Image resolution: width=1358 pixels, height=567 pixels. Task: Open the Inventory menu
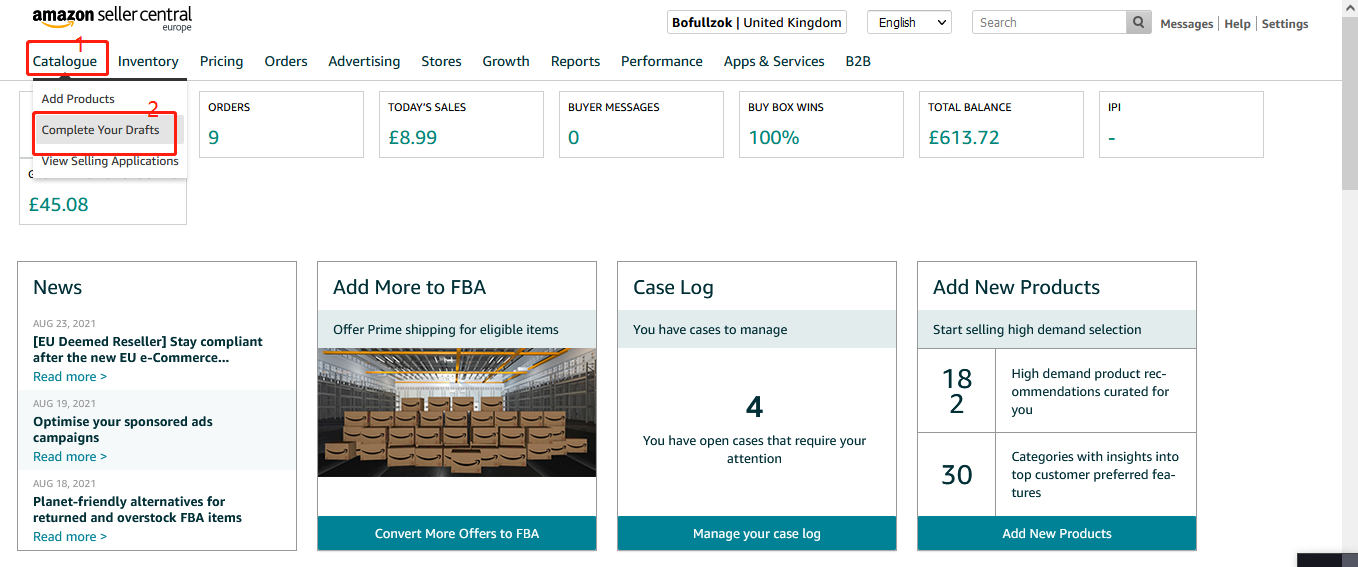pos(148,61)
